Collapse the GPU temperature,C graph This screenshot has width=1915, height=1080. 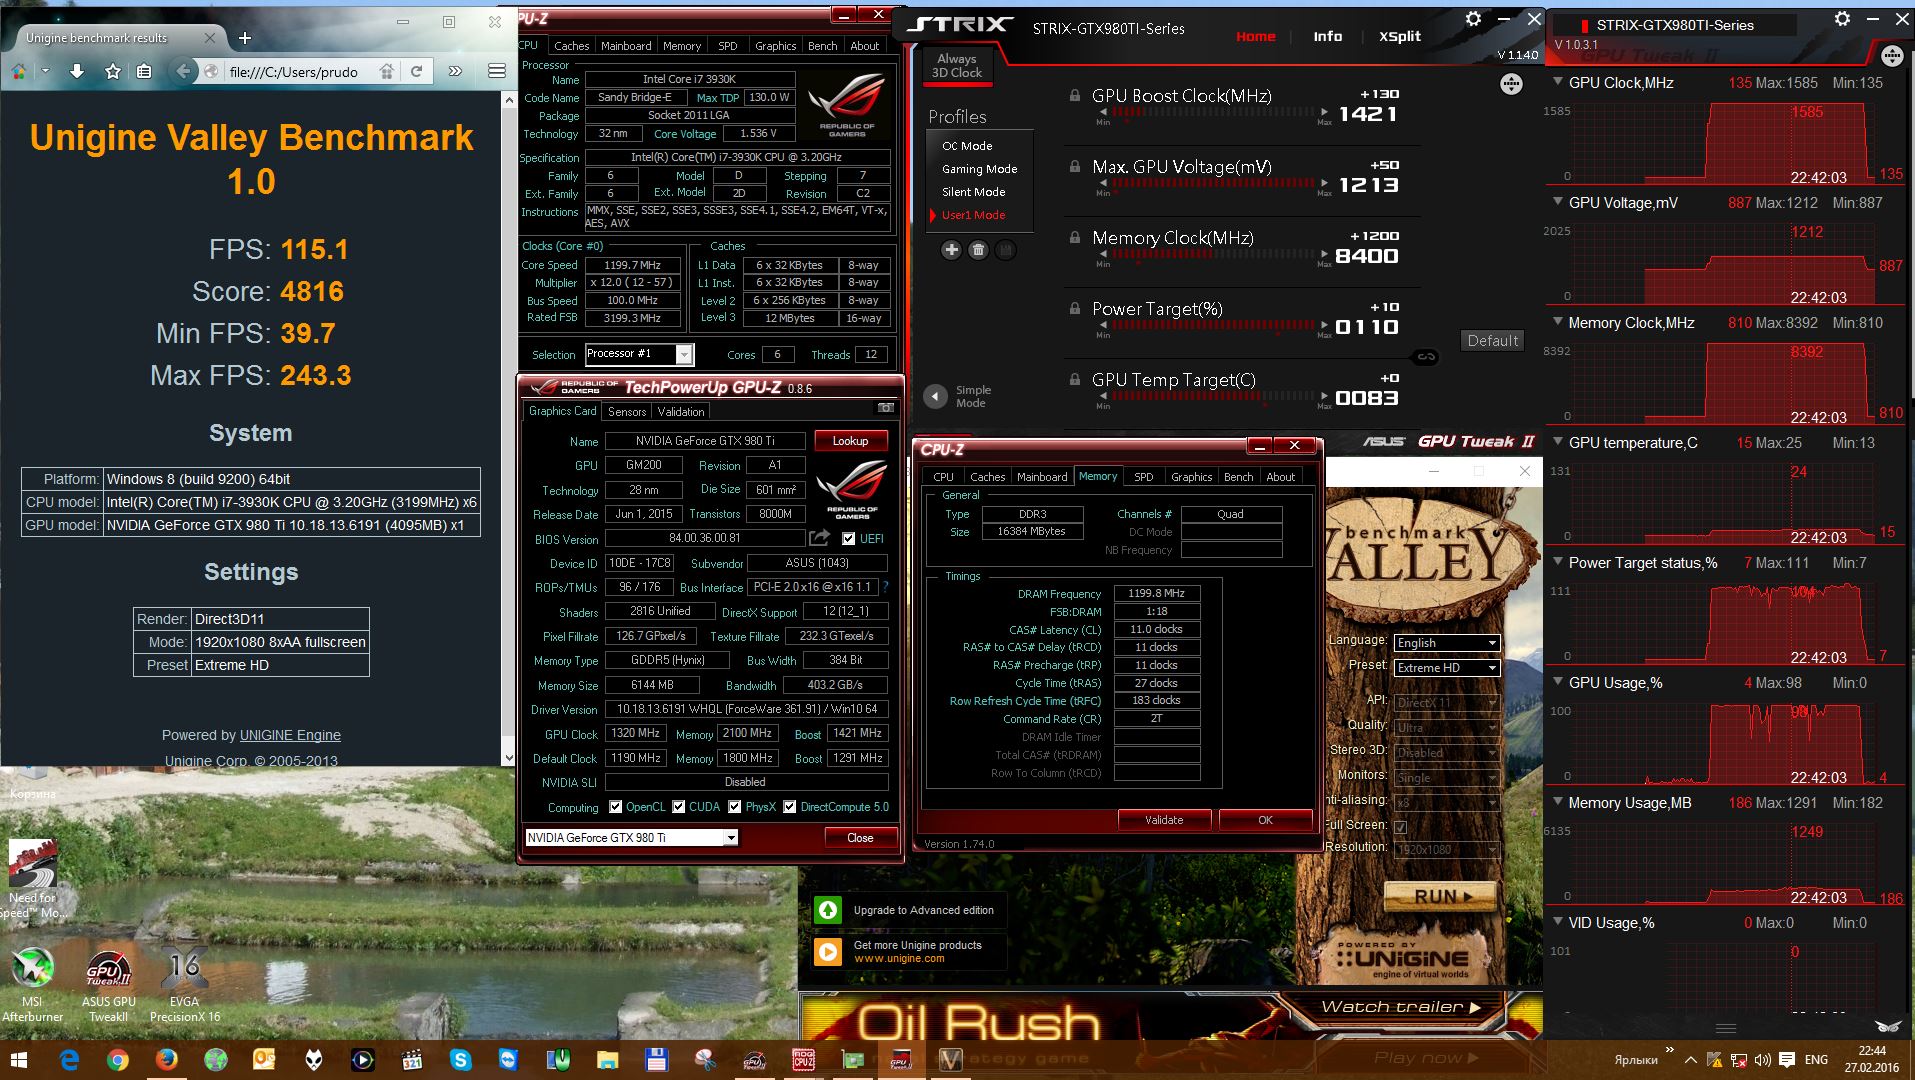point(1558,442)
